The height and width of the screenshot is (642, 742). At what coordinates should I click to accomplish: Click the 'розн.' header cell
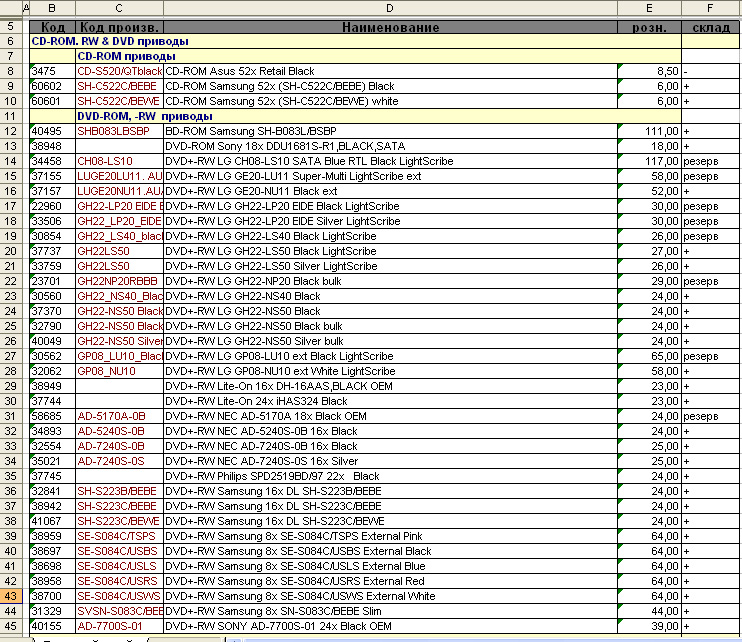pos(650,27)
